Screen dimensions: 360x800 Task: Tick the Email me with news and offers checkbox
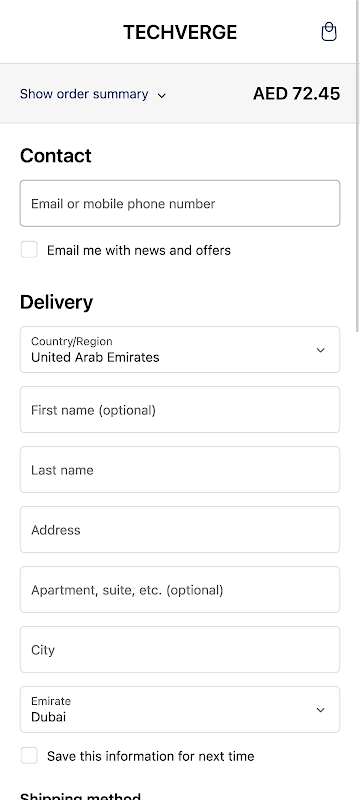pyautogui.click(x=29, y=250)
